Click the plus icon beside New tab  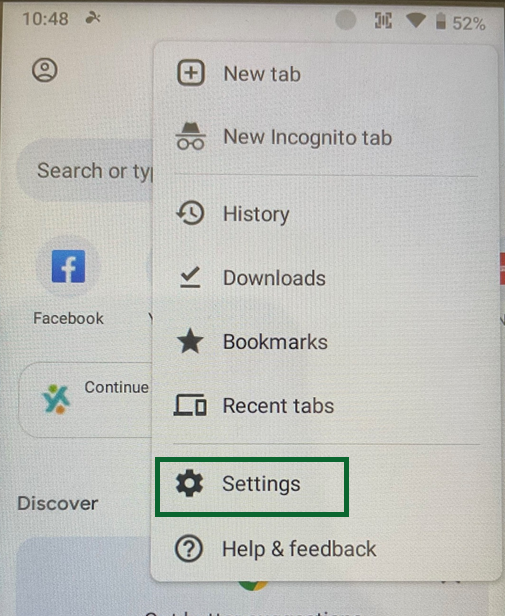click(191, 73)
